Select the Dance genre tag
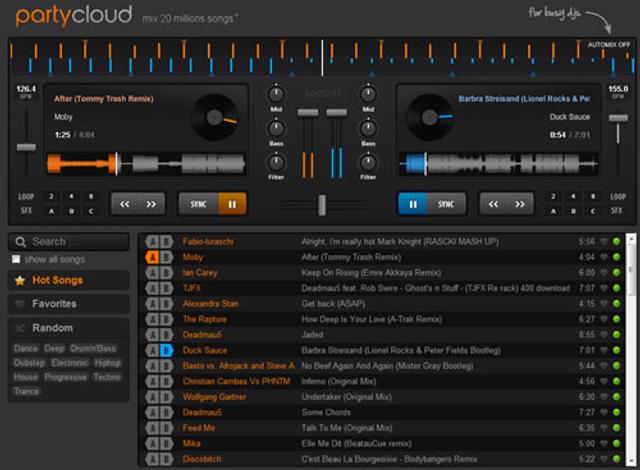Viewport: 640px width, 470px height. pyautogui.click(x=26, y=348)
